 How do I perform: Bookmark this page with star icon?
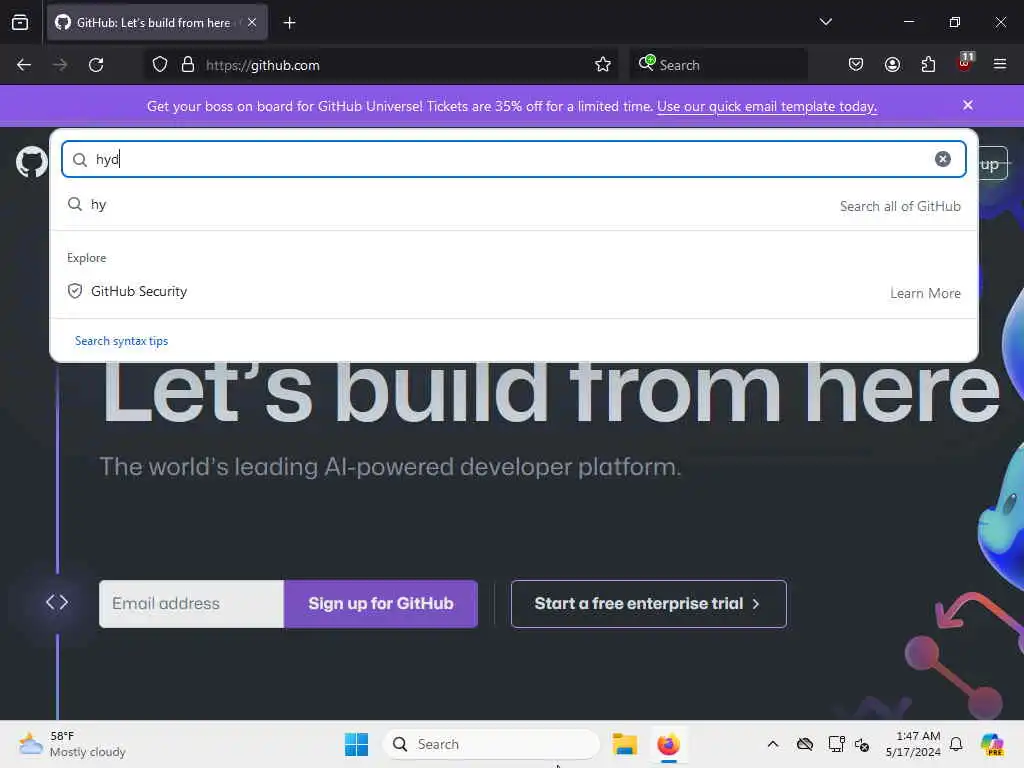603,65
